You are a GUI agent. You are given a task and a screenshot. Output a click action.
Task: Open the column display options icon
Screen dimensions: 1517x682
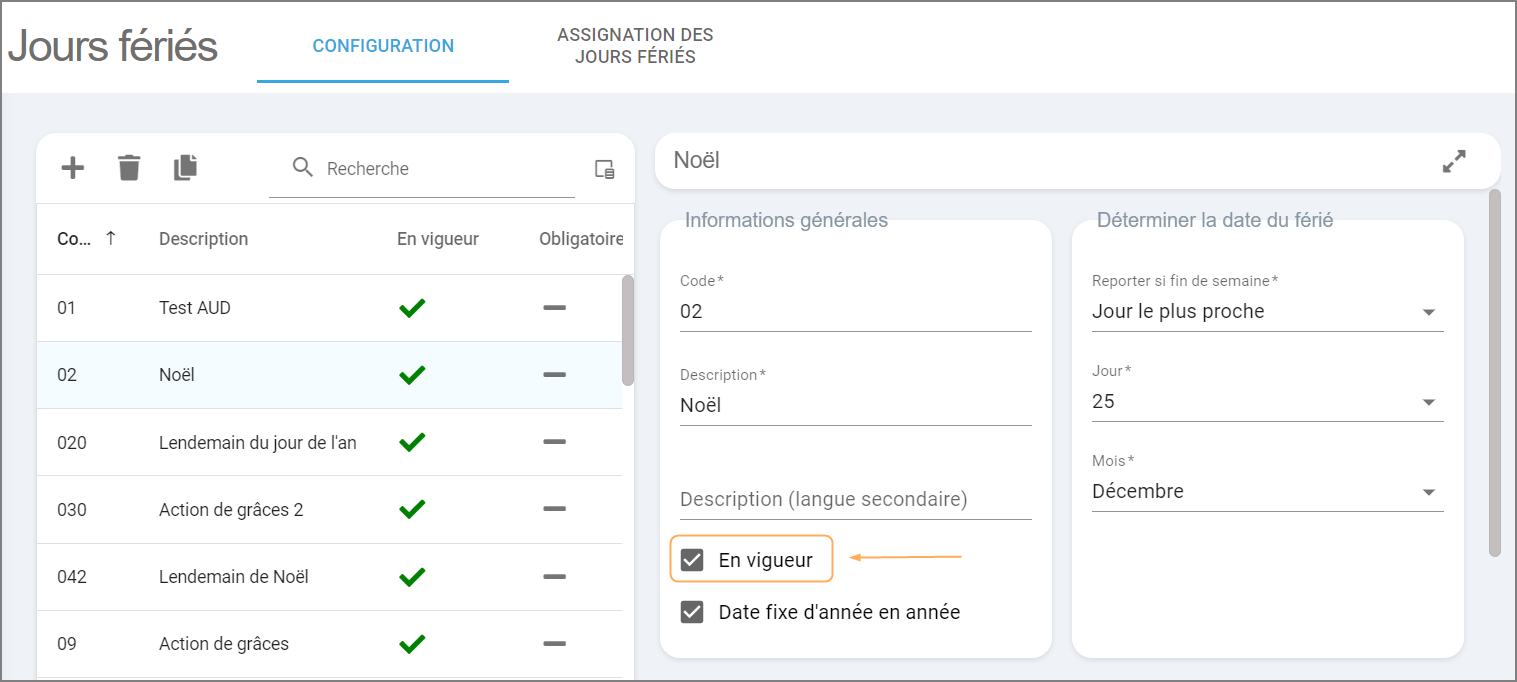click(604, 169)
